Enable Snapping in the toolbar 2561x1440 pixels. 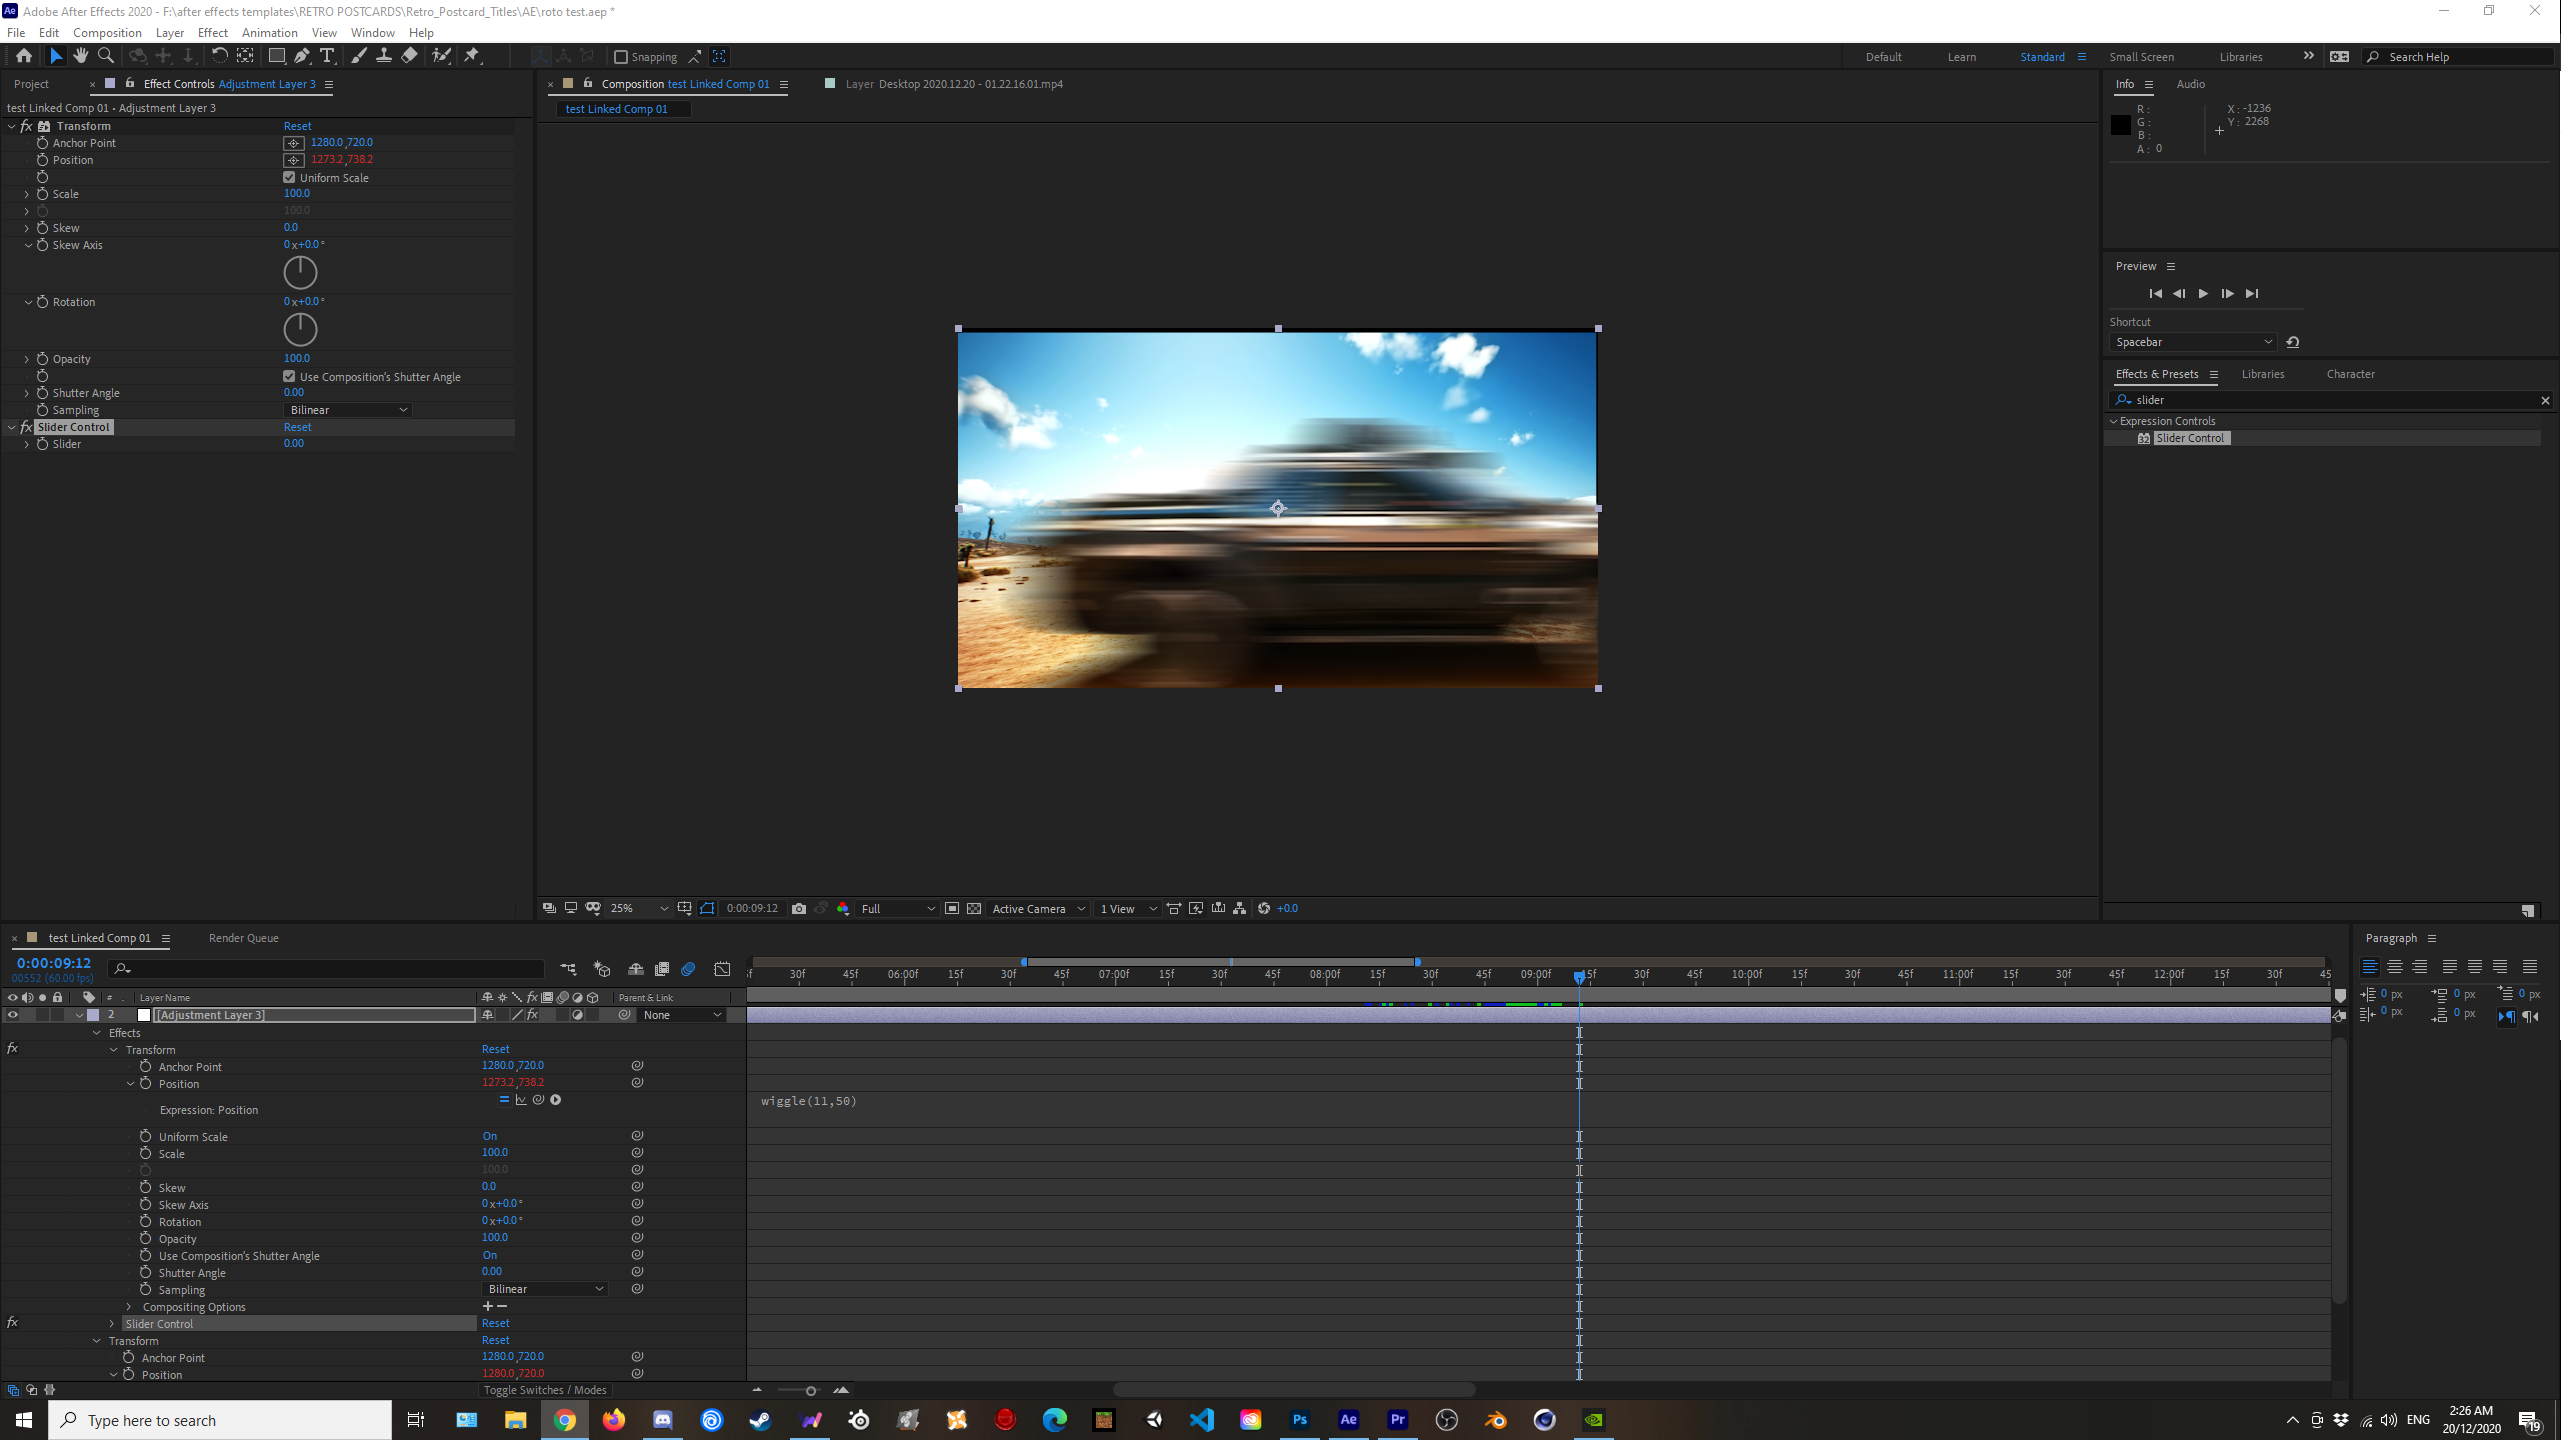point(622,57)
